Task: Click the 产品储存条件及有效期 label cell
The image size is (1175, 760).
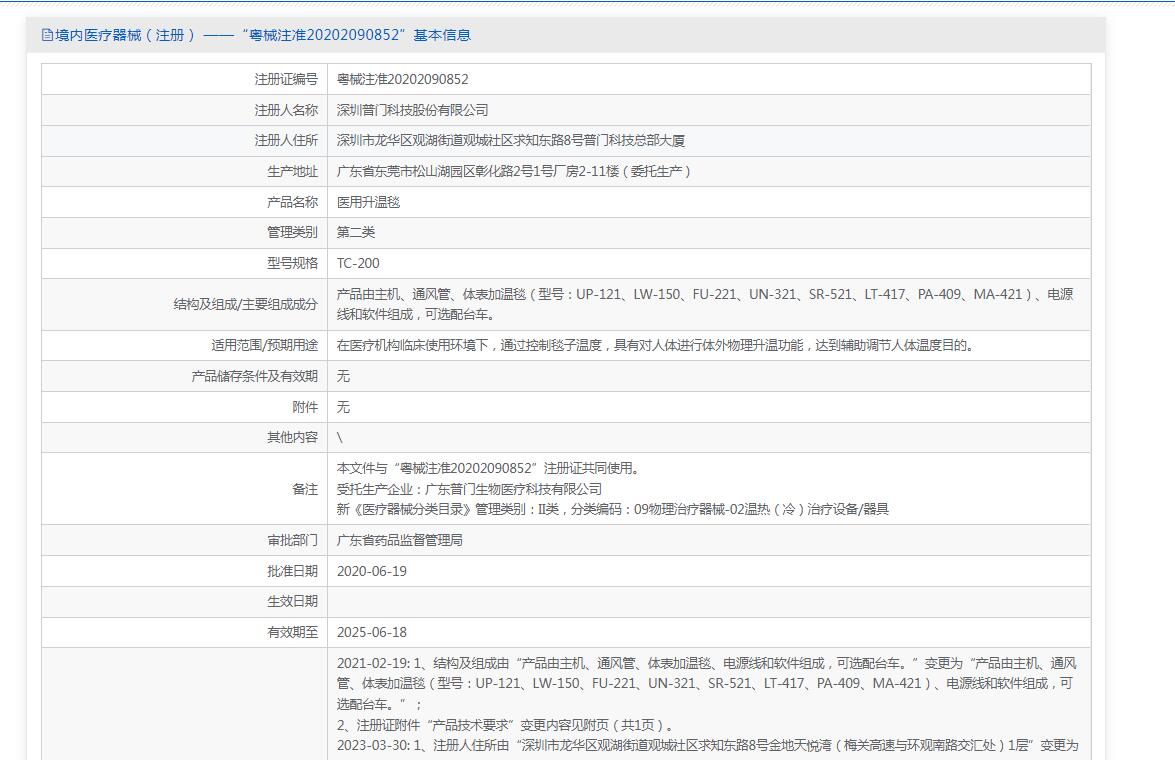Action: (x=254, y=376)
